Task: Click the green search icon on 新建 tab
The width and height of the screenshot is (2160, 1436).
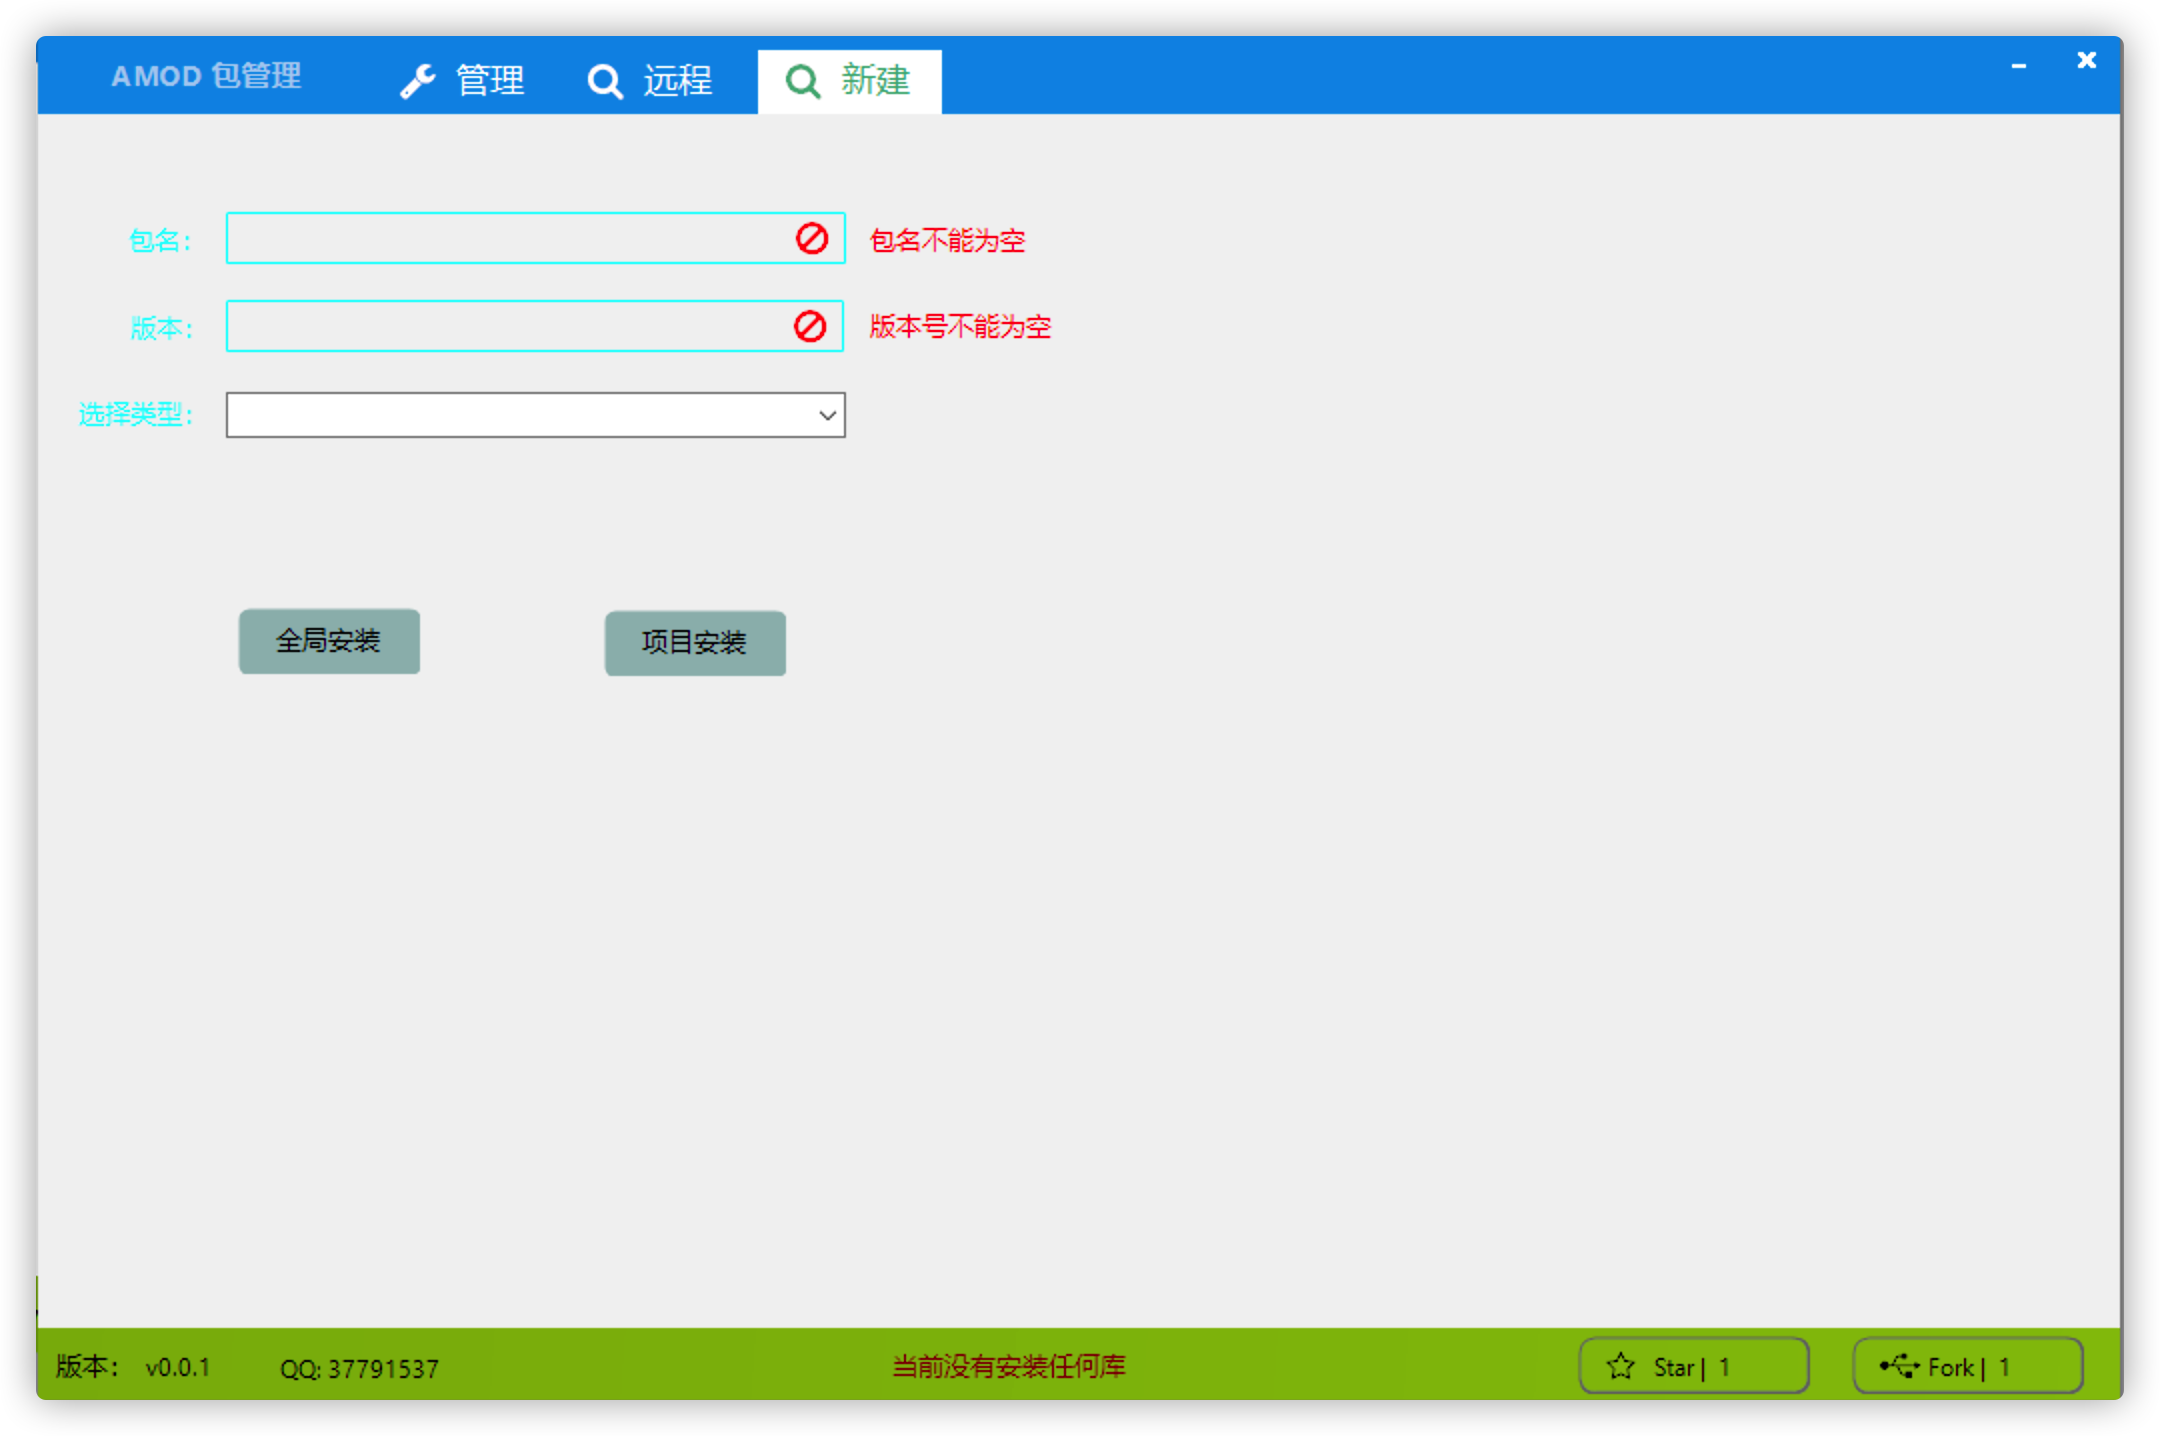Action: [803, 81]
